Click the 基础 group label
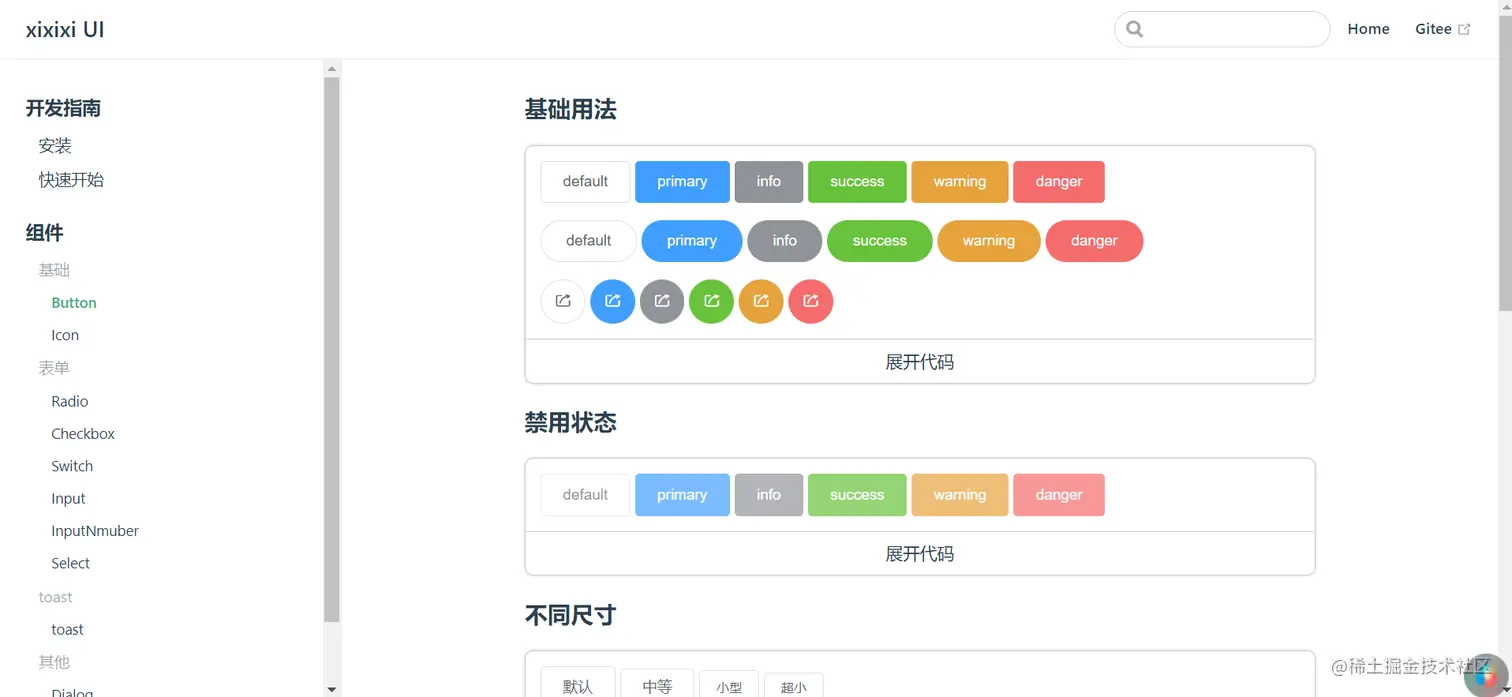The height and width of the screenshot is (697, 1512). pyautogui.click(x=54, y=270)
